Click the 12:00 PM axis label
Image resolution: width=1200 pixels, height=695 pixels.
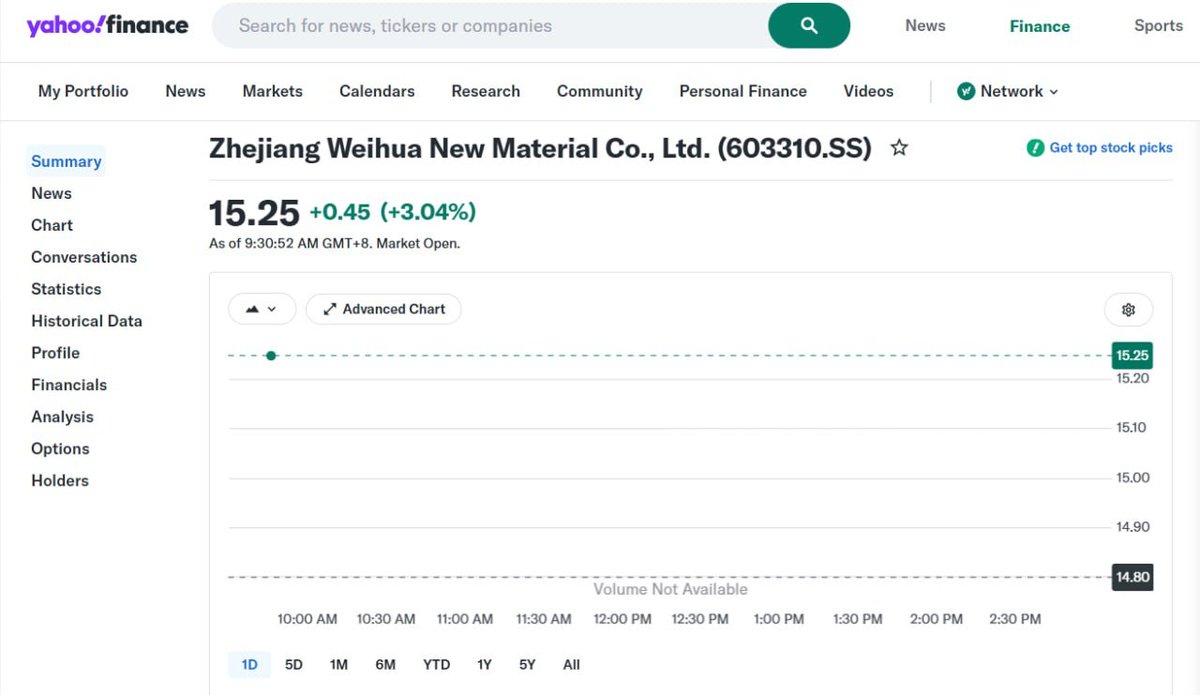pos(622,619)
